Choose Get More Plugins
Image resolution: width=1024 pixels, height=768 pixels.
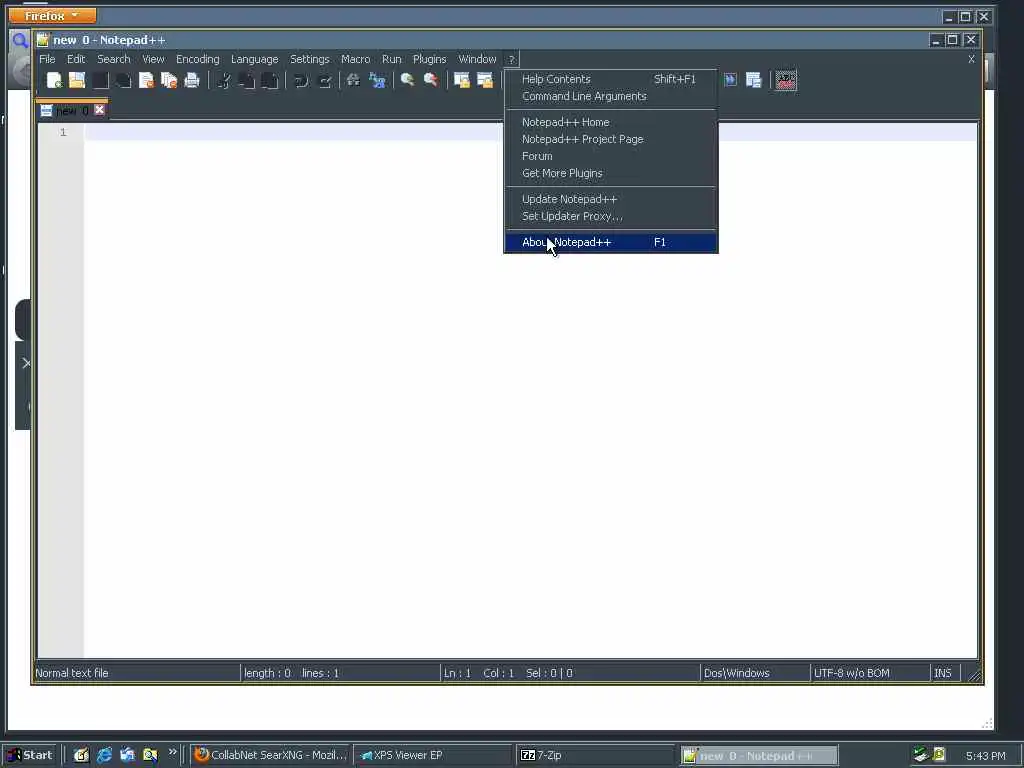tap(611, 173)
